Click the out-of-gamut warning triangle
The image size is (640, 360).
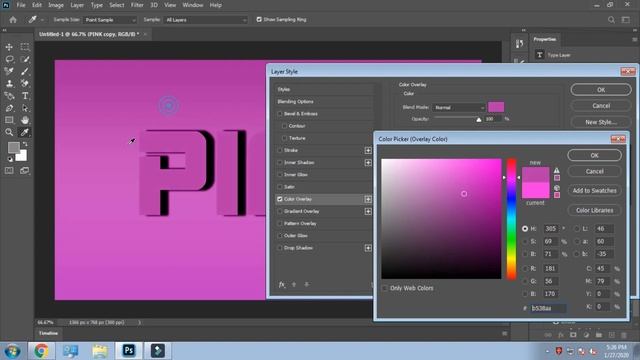(x=557, y=170)
